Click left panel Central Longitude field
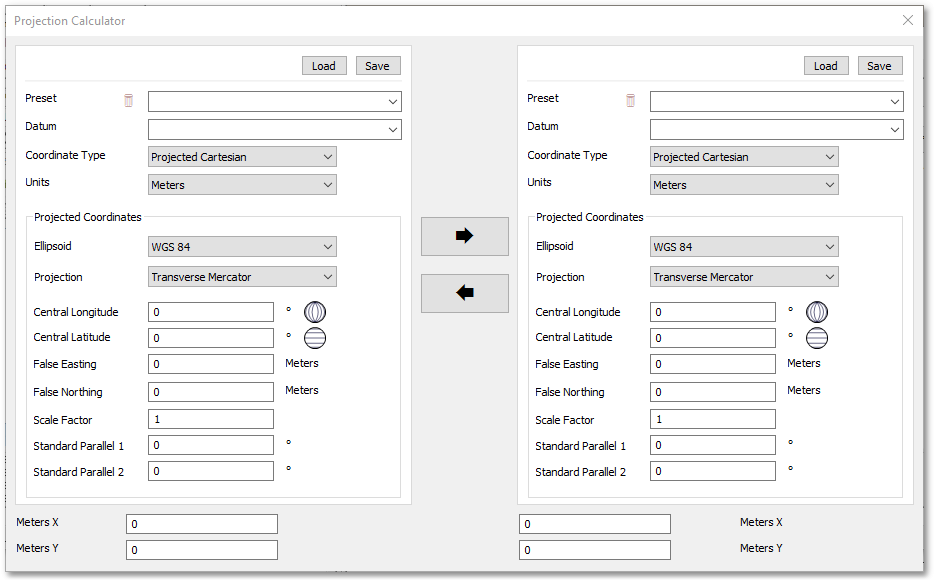The image size is (935, 583). 210,312
